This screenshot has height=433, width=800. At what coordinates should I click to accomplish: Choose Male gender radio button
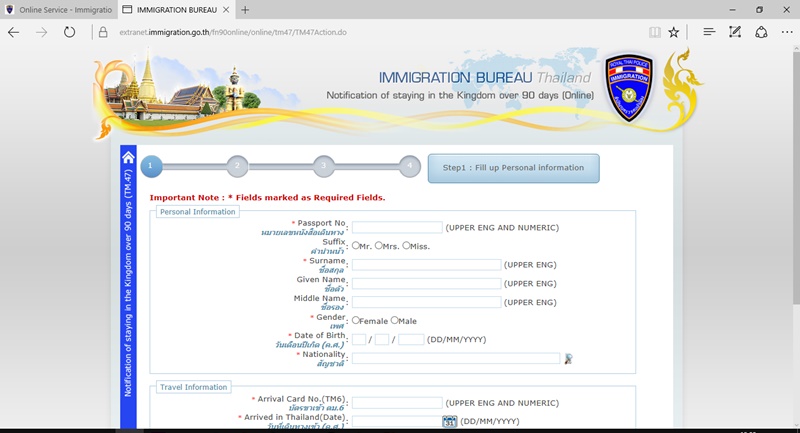(x=394, y=320)
